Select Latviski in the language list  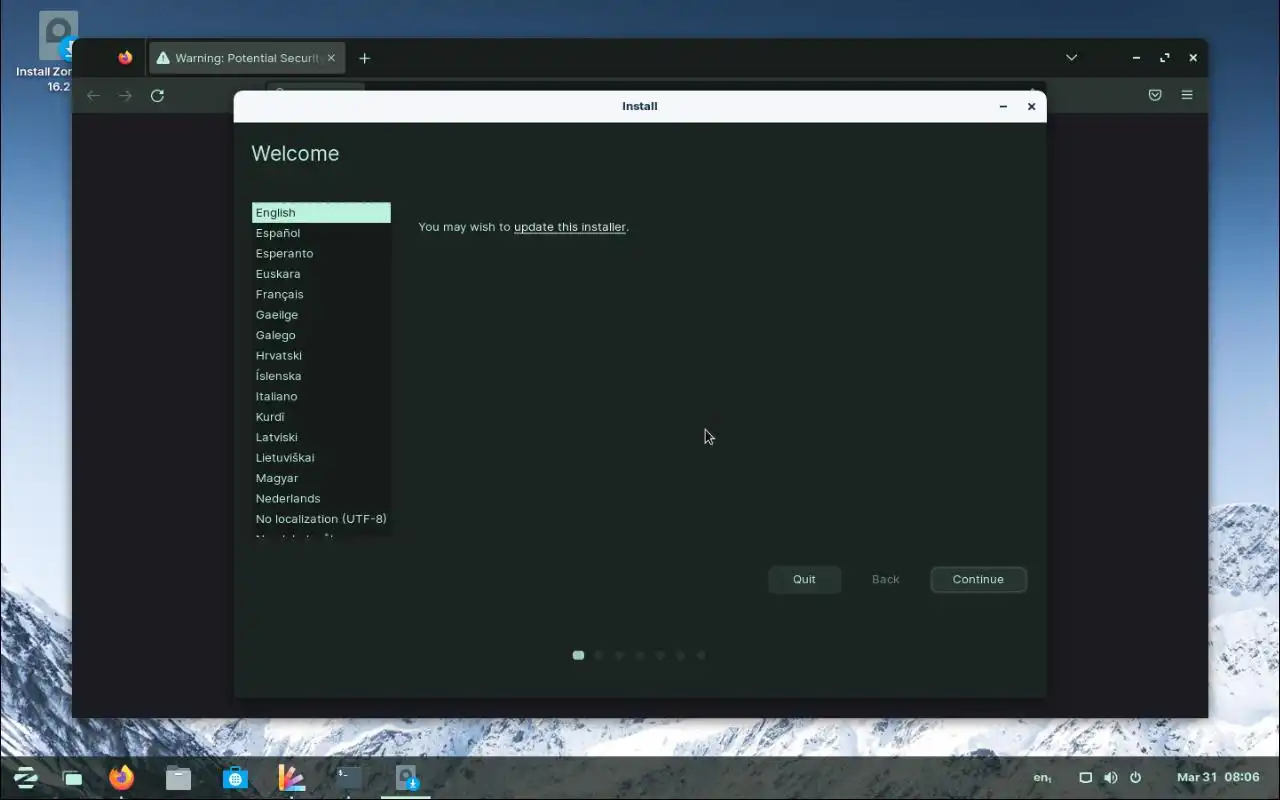(321, 437)
